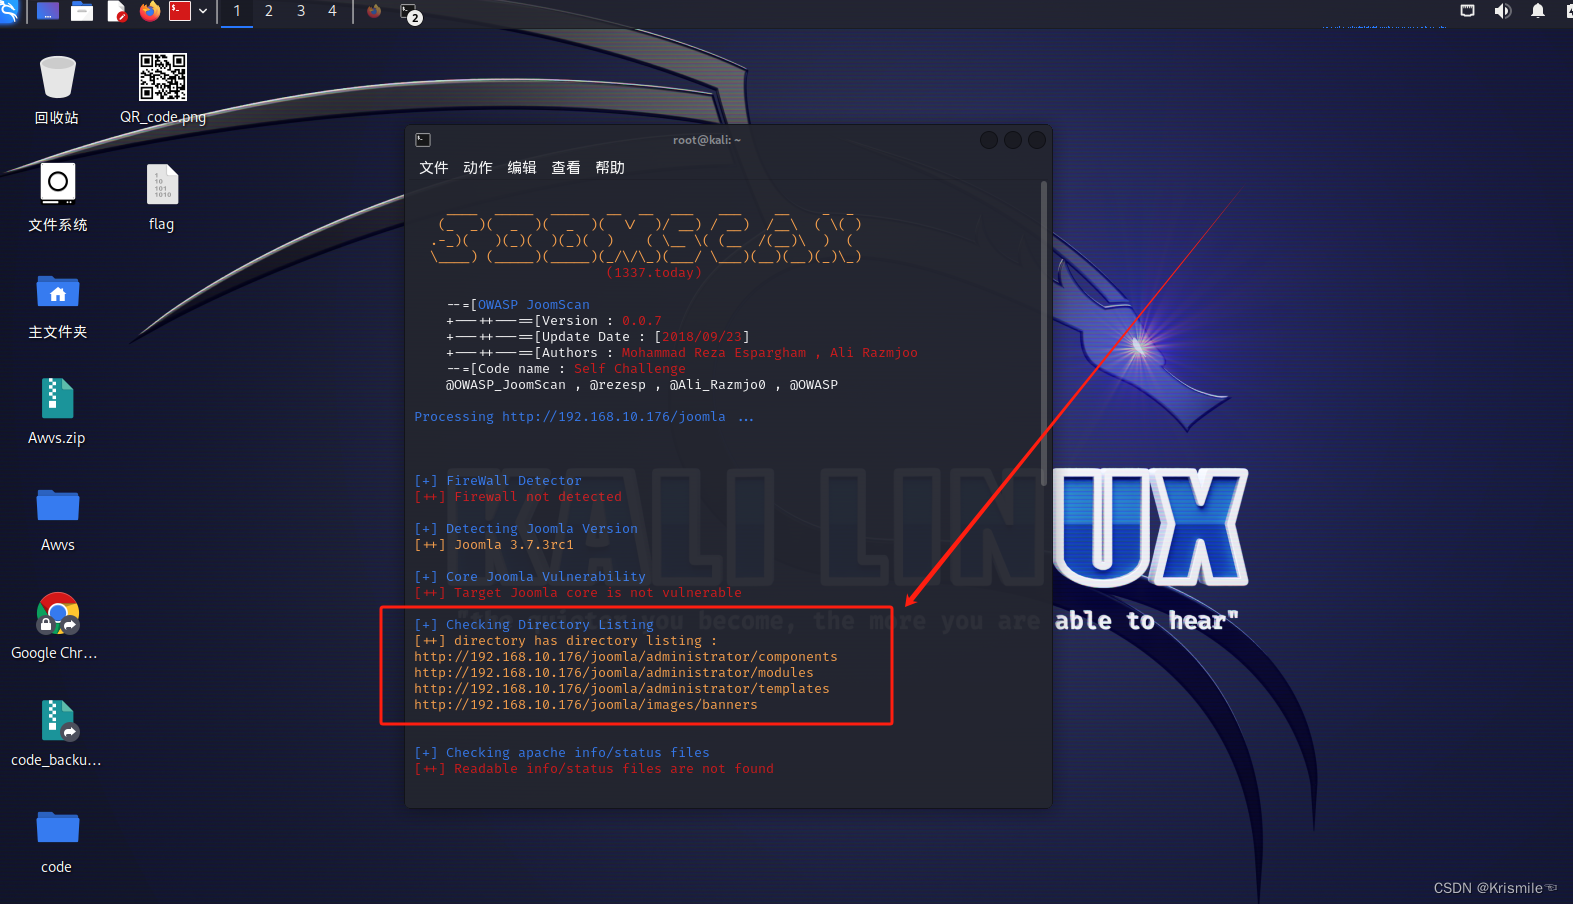
Task: Click the terminal window title icon
Action: click(423, 140)
